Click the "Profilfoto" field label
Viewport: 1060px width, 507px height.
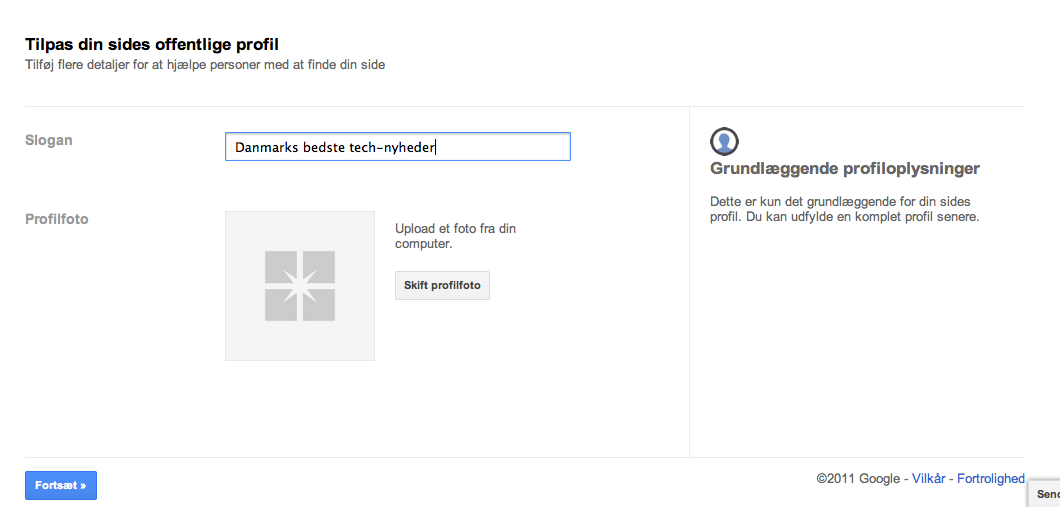(57, 219)
